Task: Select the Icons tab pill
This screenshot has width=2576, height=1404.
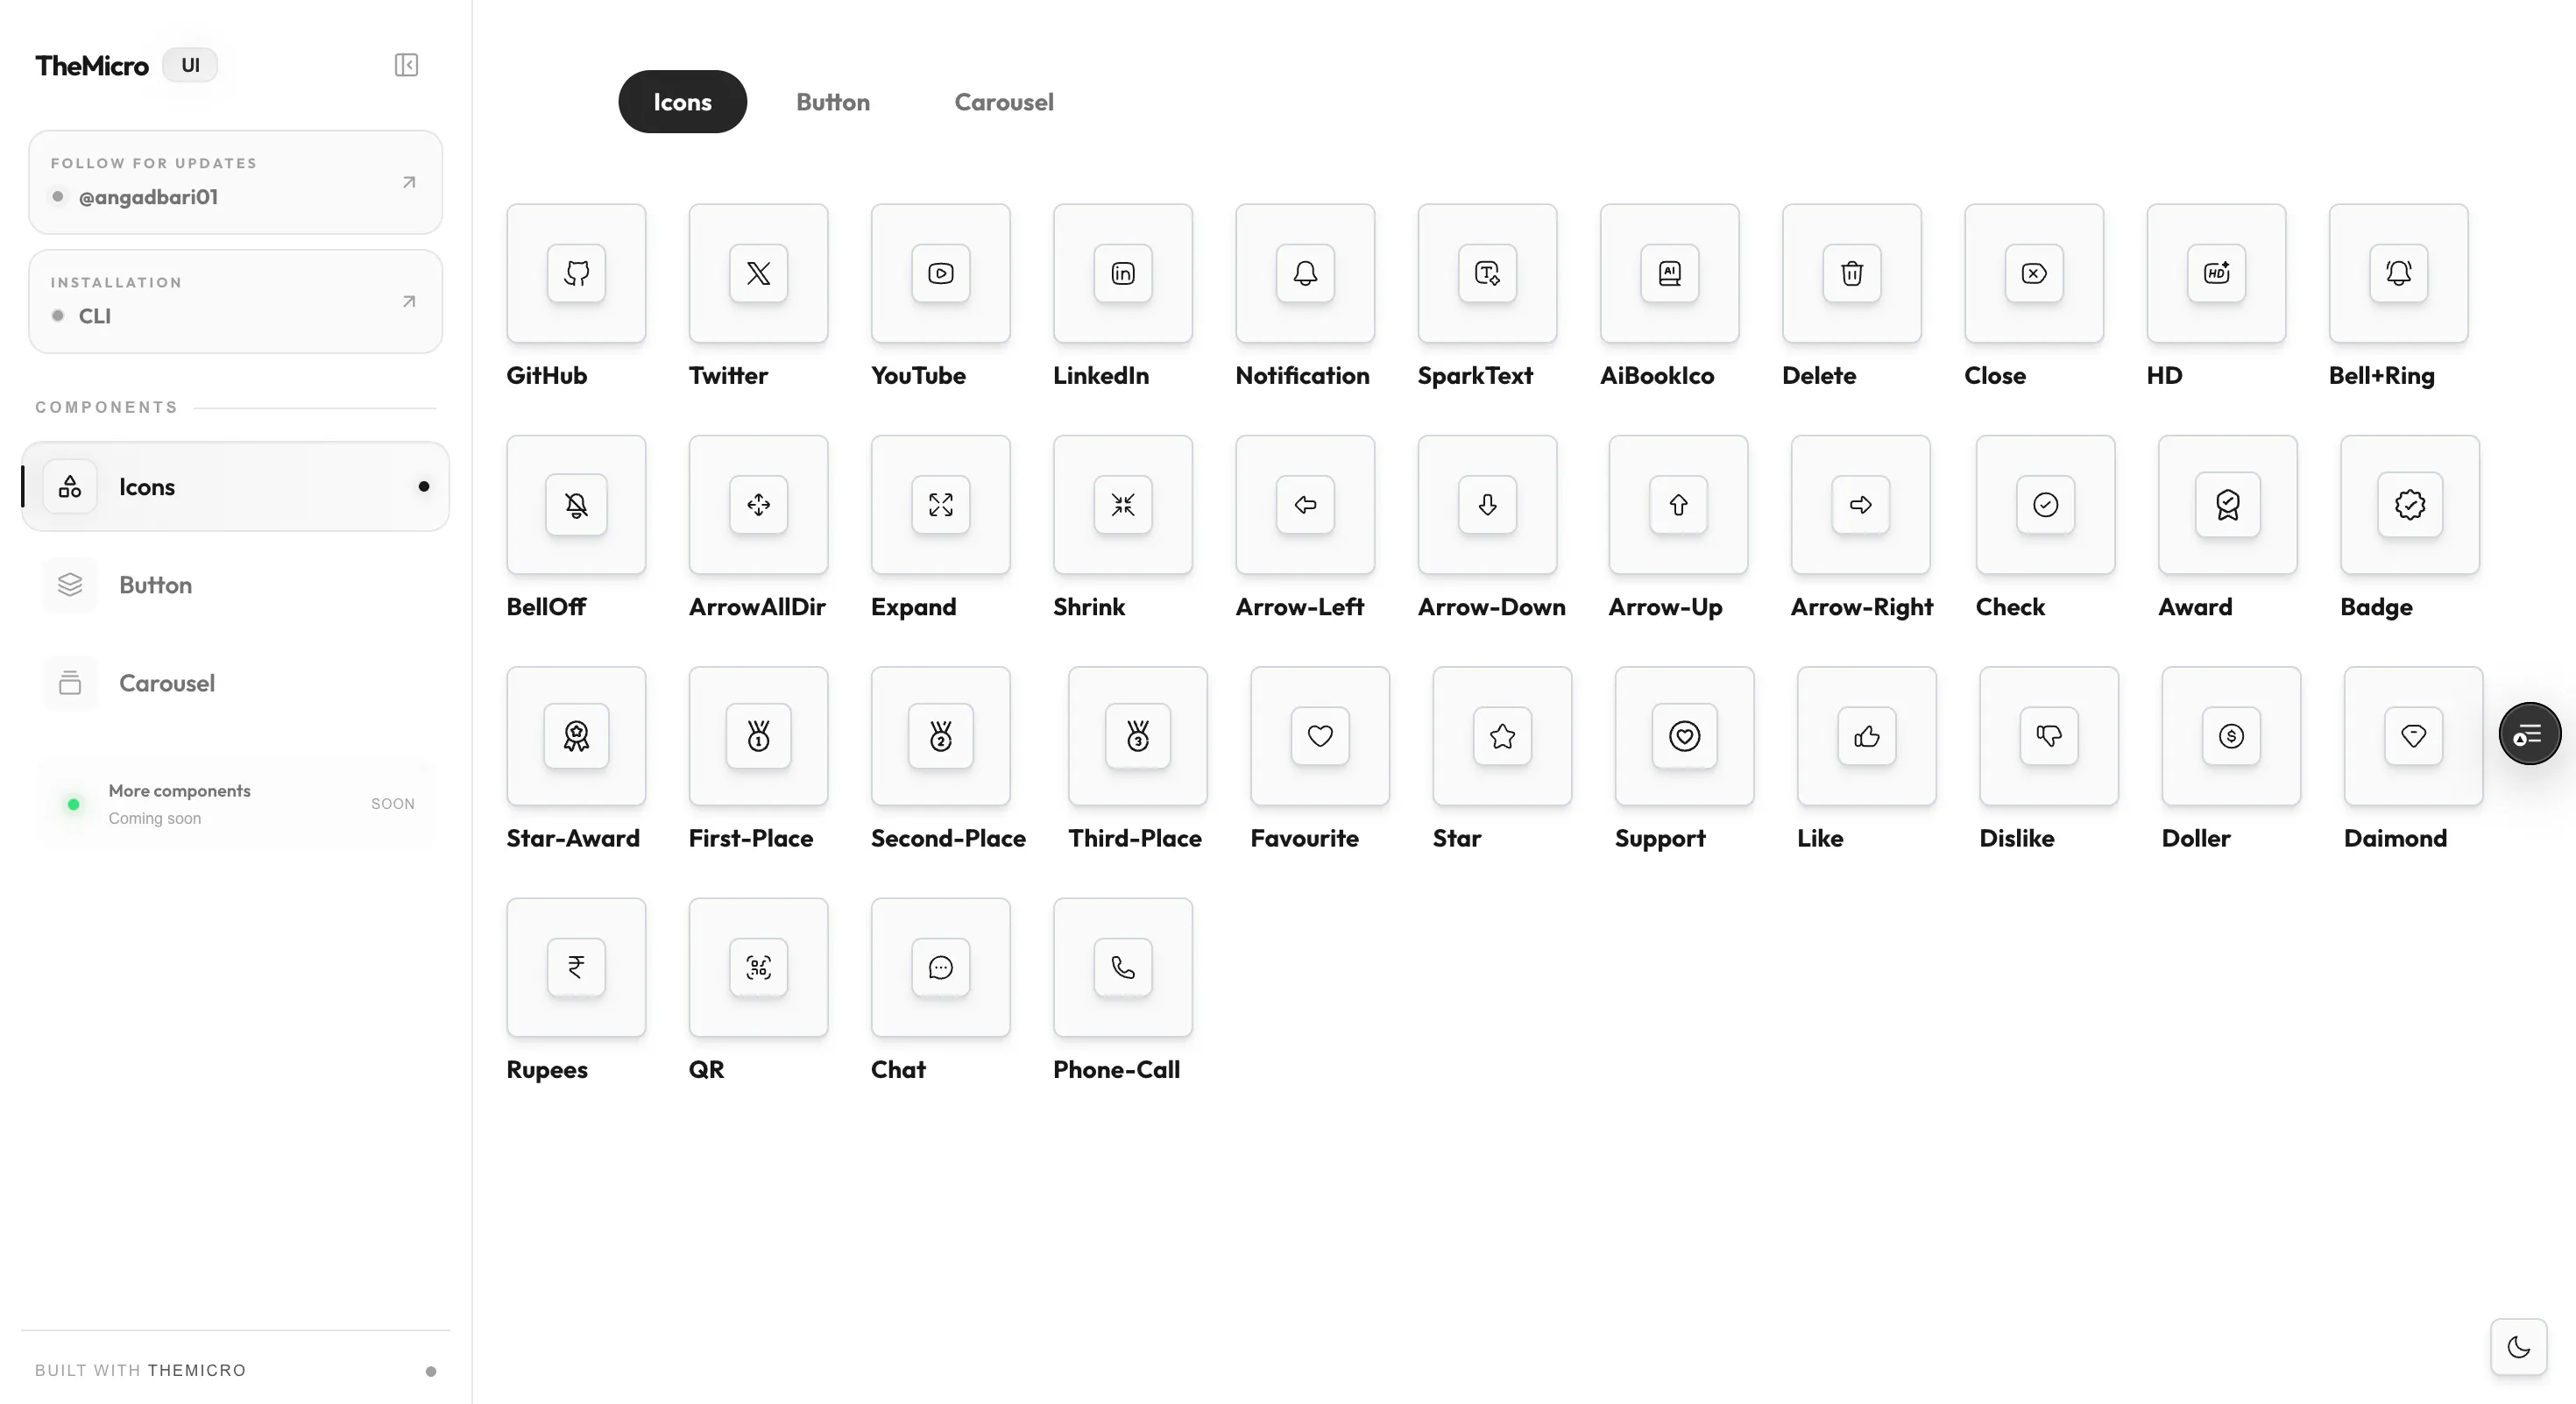Action: click(682, 102)
